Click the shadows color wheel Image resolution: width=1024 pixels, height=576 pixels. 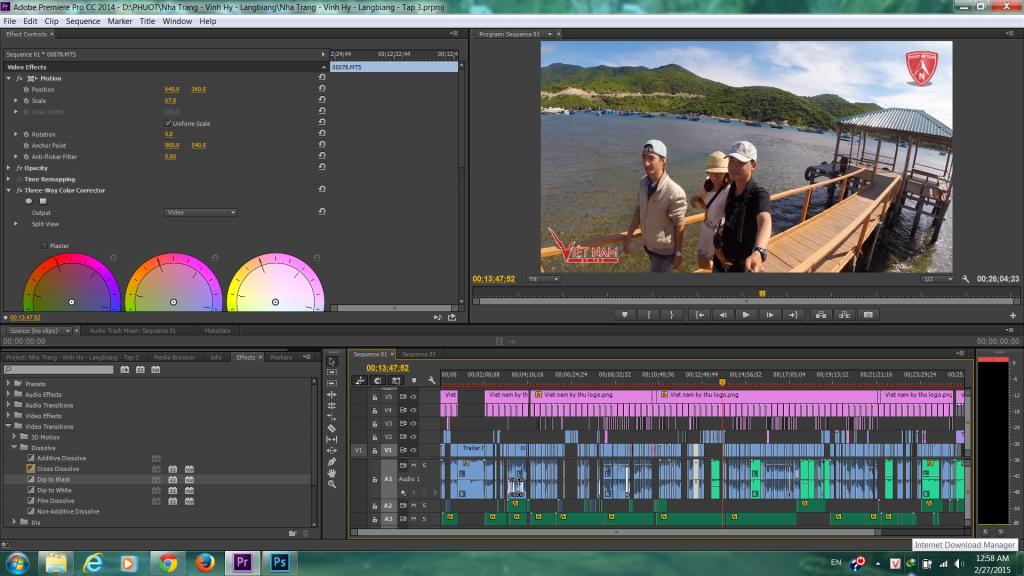coord(72,283)
